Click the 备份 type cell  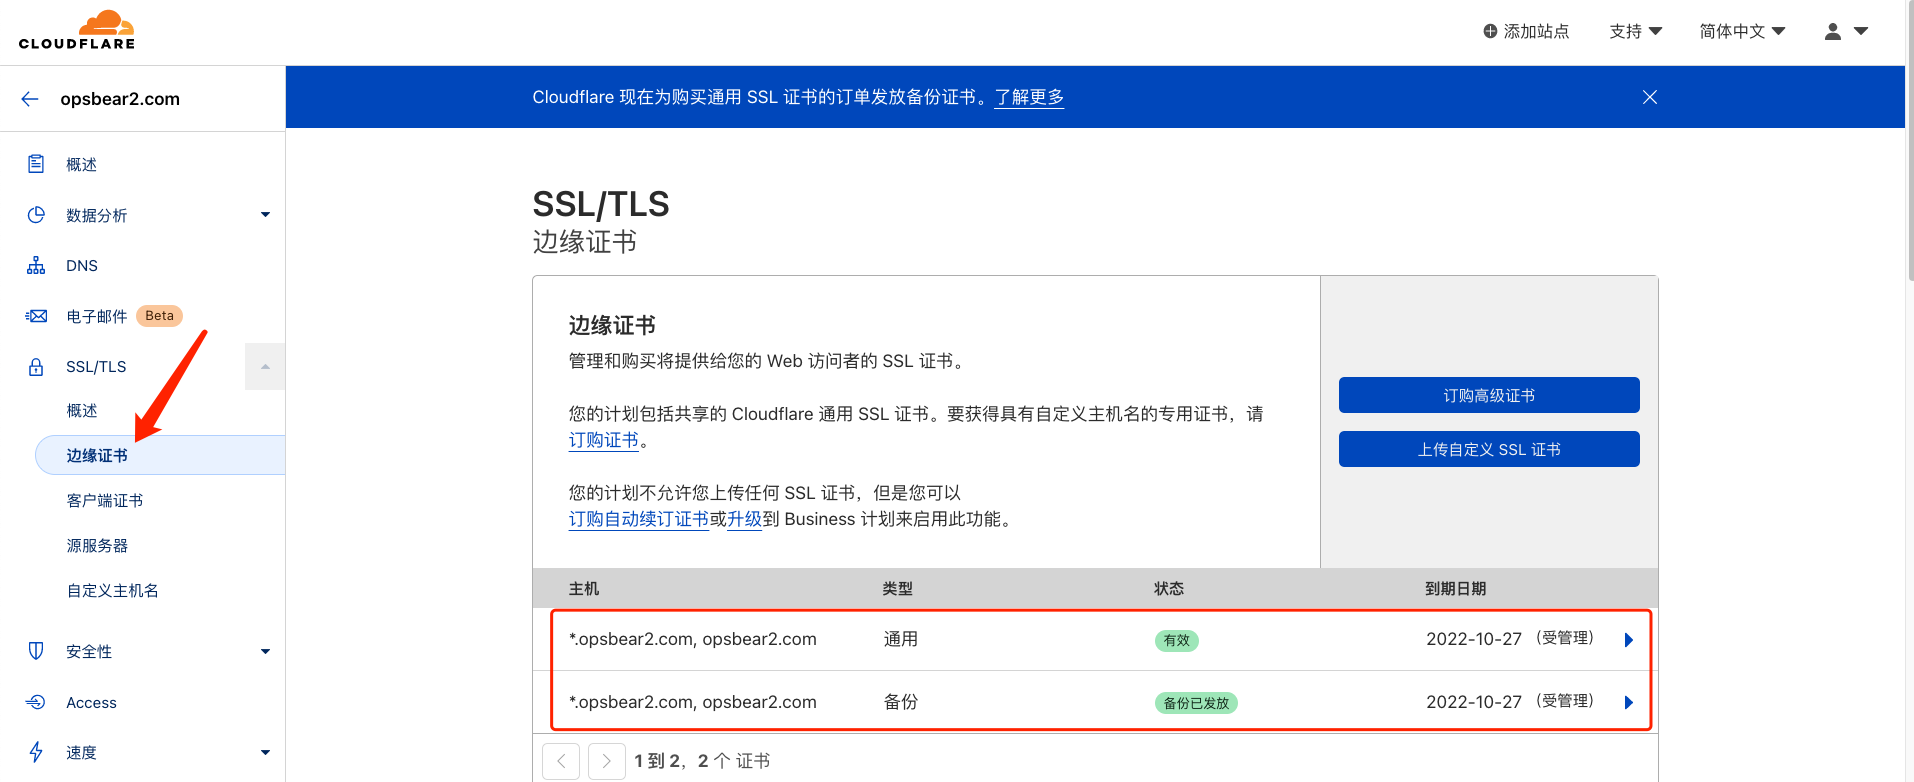901,702
